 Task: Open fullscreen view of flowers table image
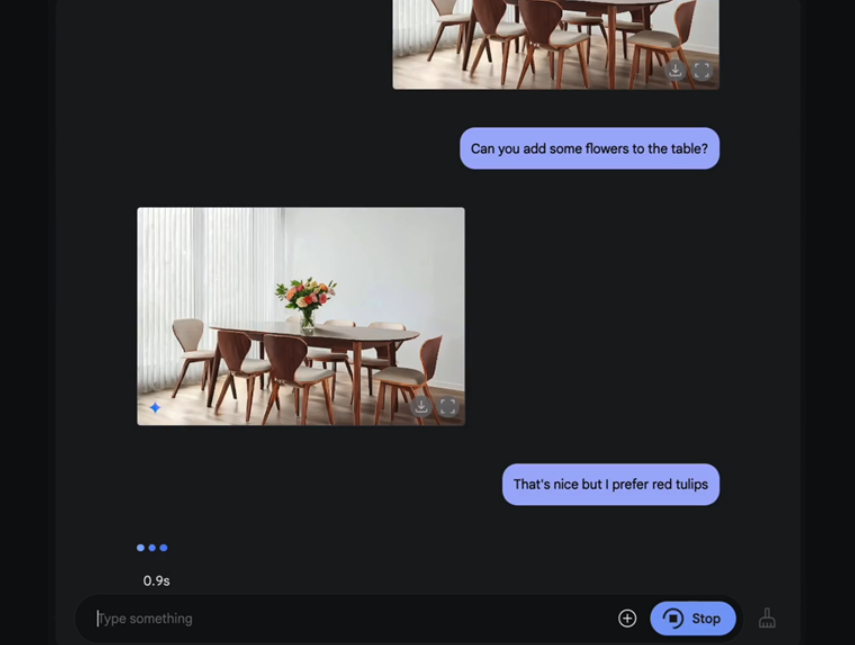coord(448,406)
